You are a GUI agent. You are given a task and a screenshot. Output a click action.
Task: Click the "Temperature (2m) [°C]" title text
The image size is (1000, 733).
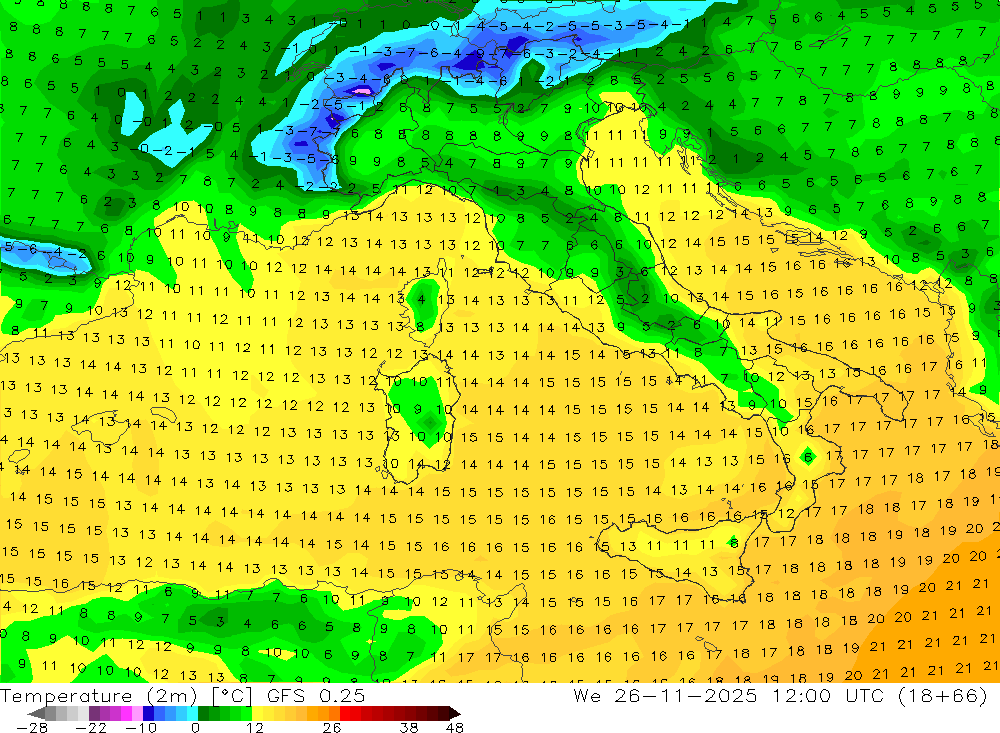(126, 696)
